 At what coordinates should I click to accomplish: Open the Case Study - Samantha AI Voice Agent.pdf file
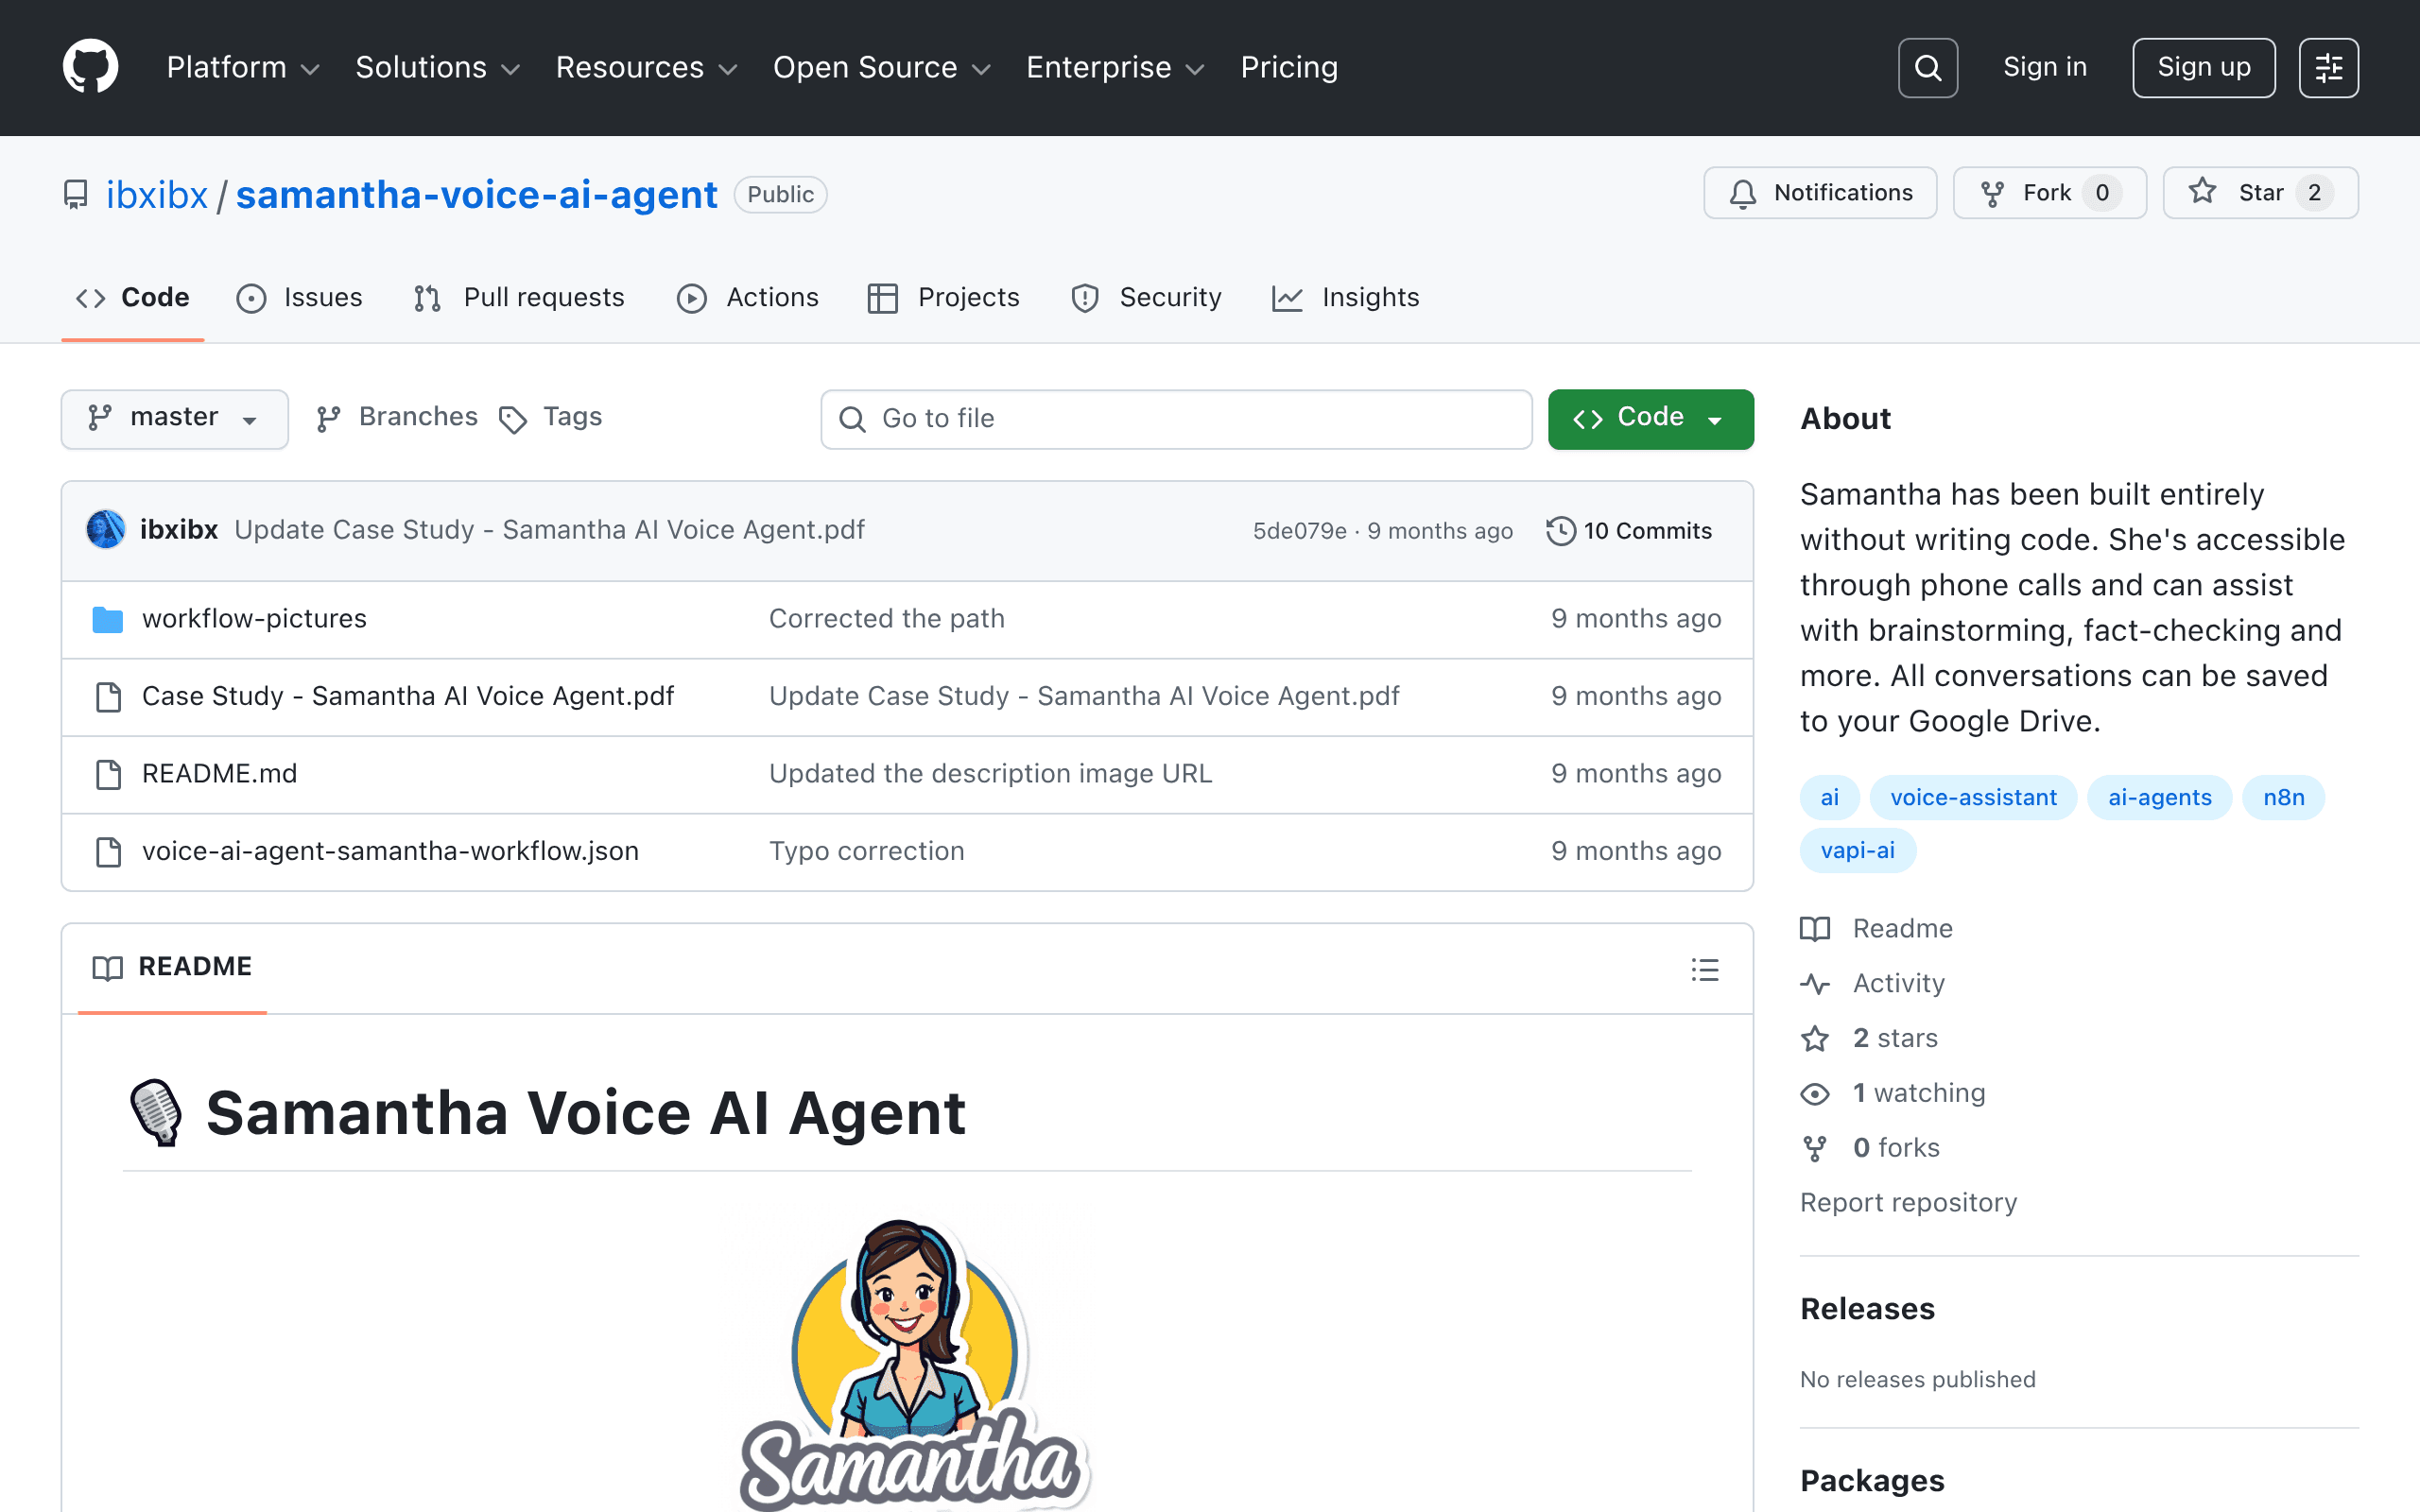click(408, 697)
